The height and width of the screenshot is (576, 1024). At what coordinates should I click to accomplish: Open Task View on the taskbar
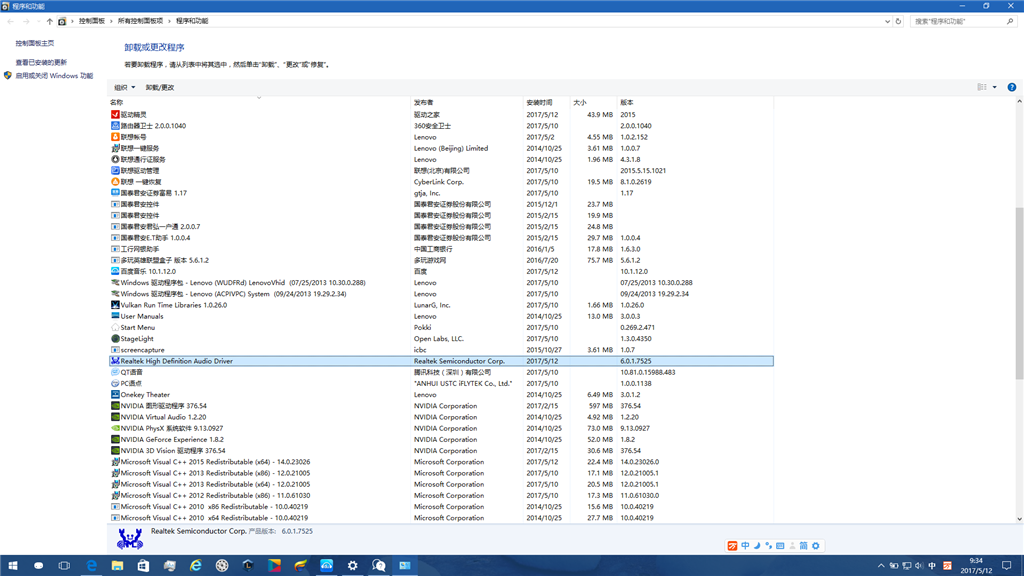click(x=64, y=566)
